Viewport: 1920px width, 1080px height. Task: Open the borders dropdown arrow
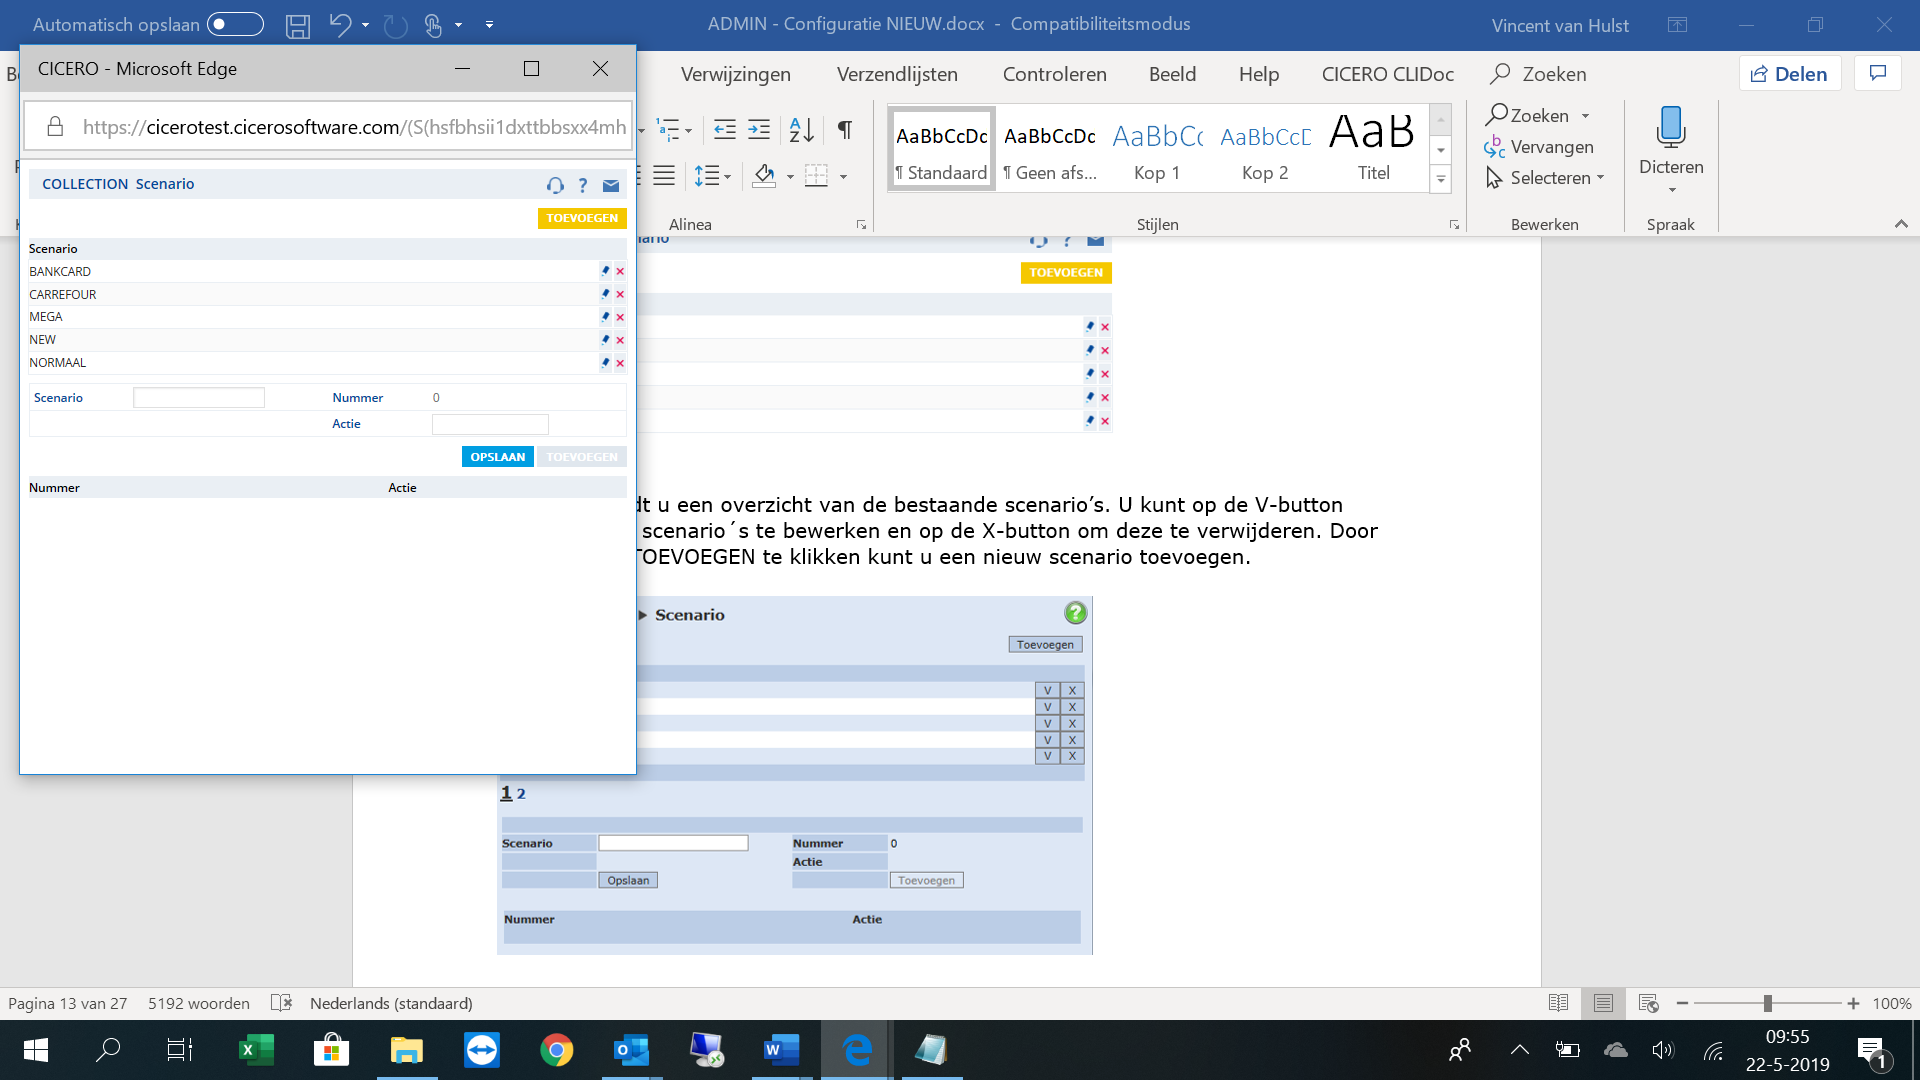tap(843, 177)
